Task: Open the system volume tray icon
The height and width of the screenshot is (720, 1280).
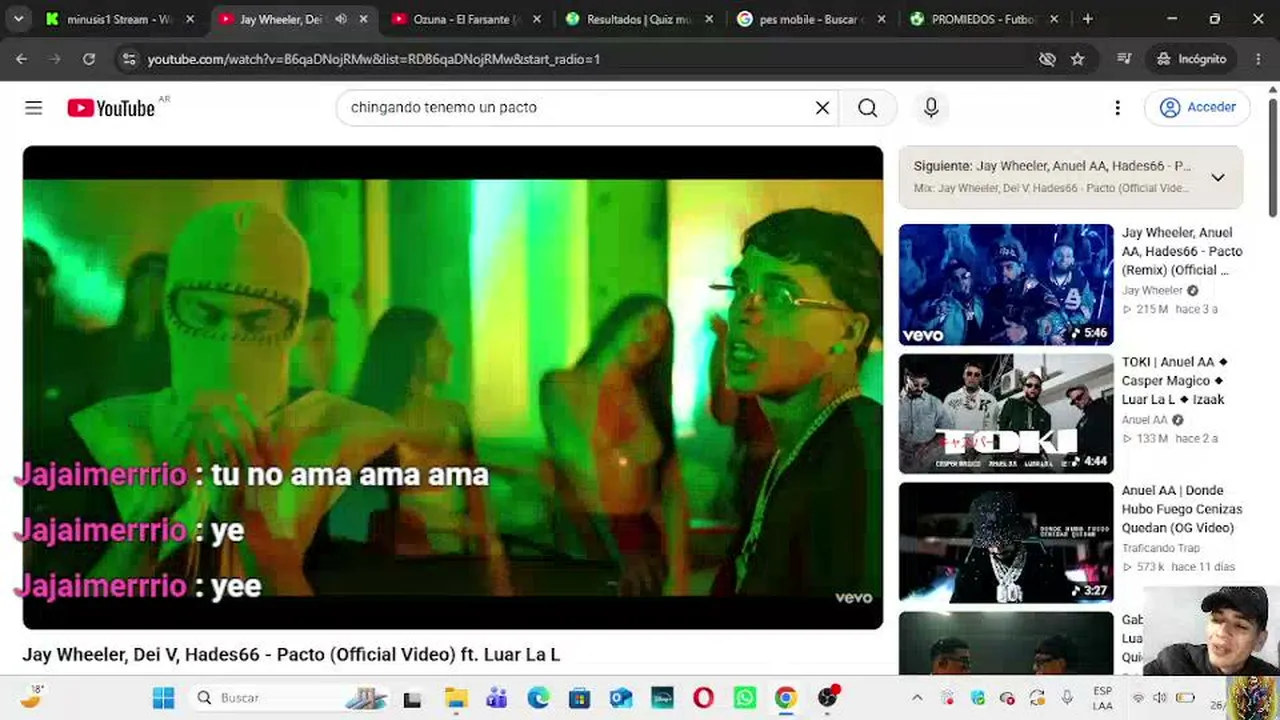Action: (1160, 698)
